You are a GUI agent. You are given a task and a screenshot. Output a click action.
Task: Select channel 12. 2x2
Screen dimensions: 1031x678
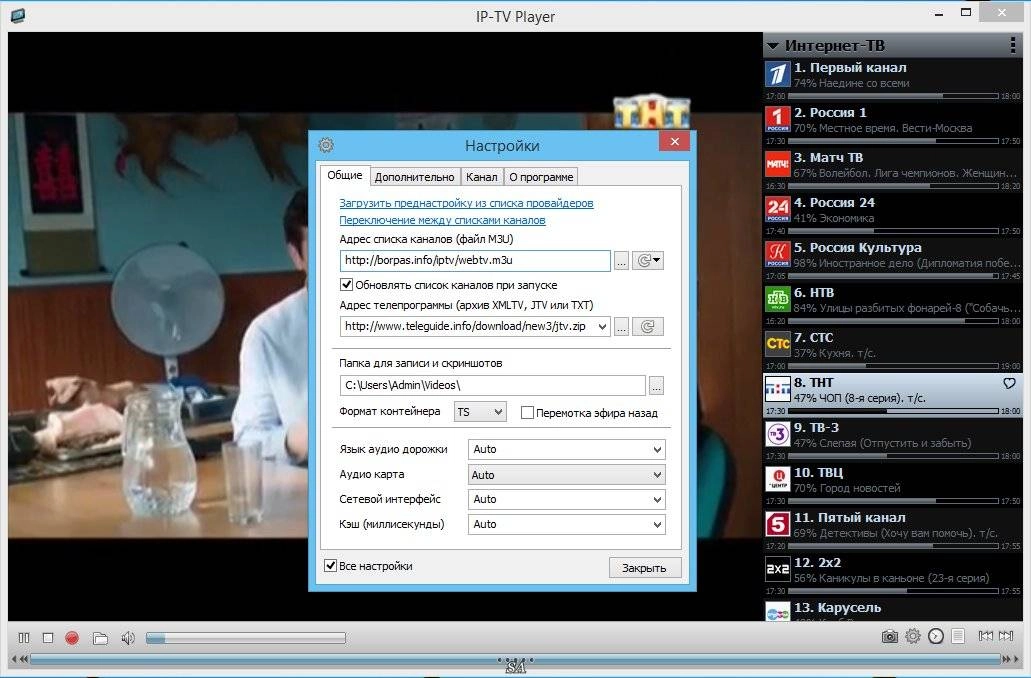pyautogui.click(x=893, y=575)
